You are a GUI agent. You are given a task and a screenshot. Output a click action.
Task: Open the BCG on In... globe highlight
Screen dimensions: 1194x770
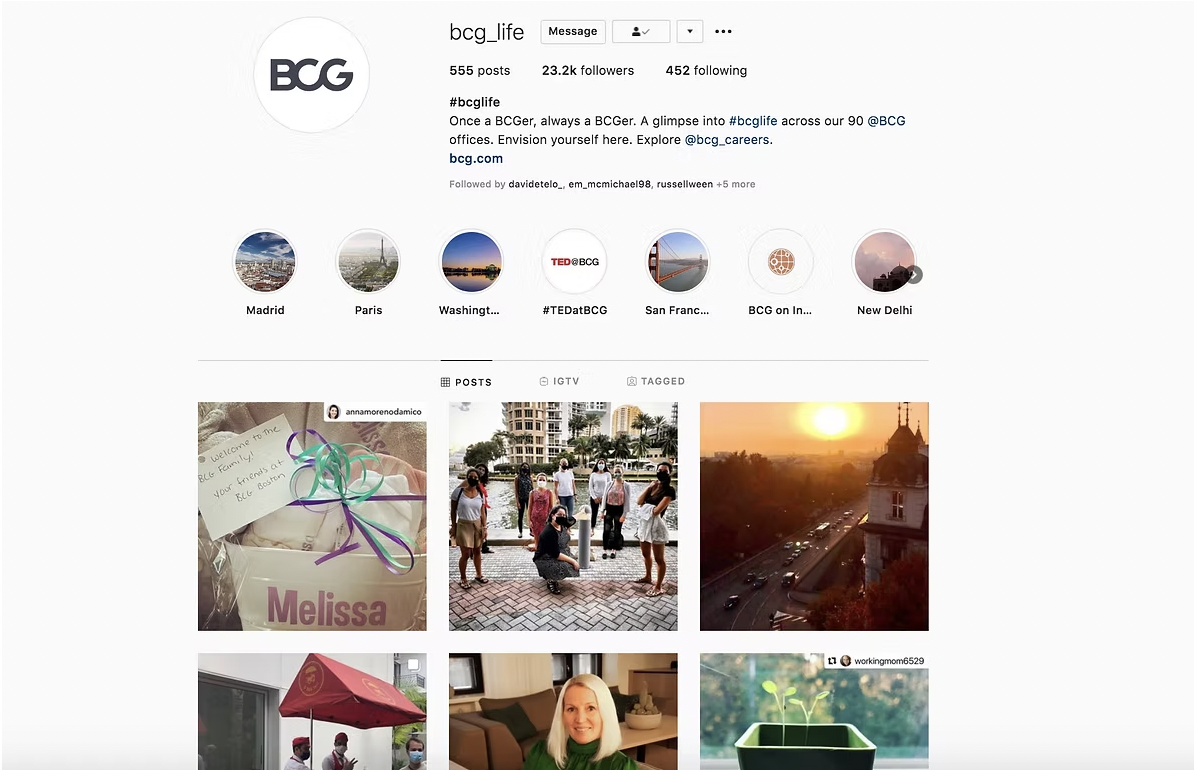point(781,262)
